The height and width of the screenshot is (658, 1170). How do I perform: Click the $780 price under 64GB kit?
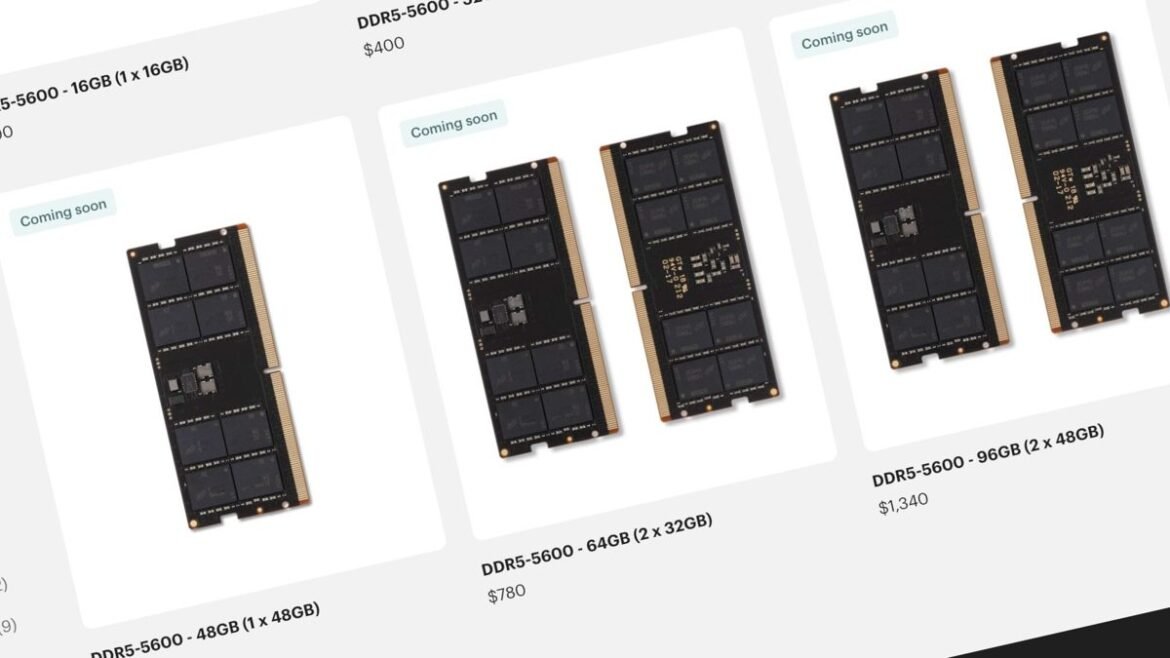click(x=507, y=595)
